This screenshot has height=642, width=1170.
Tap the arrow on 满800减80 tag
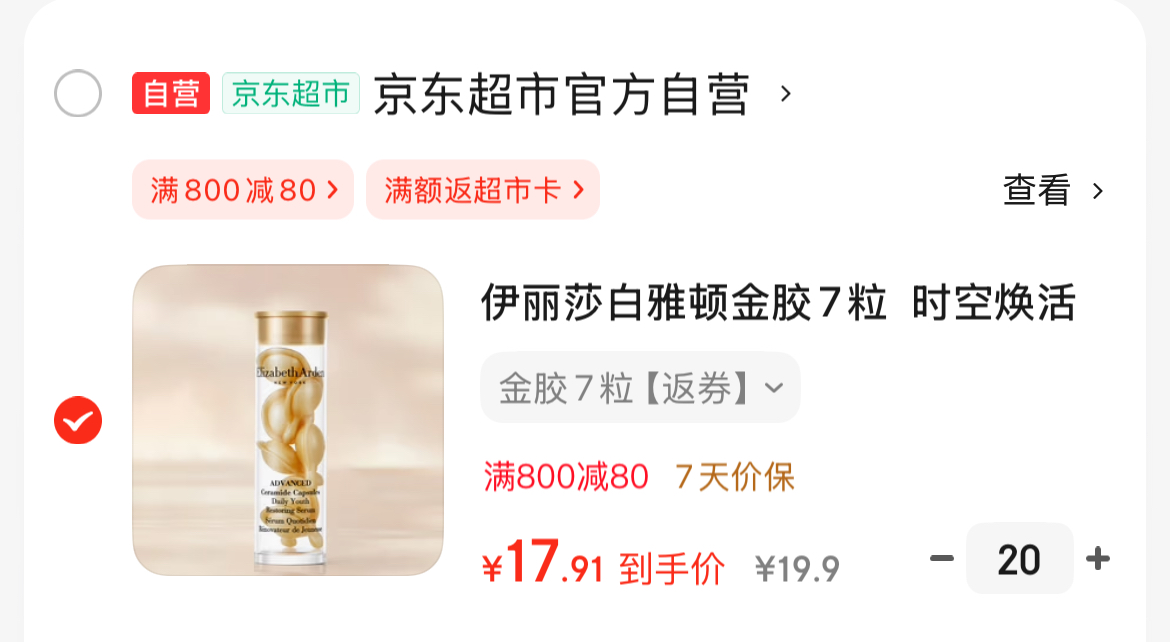click(333, 190)
